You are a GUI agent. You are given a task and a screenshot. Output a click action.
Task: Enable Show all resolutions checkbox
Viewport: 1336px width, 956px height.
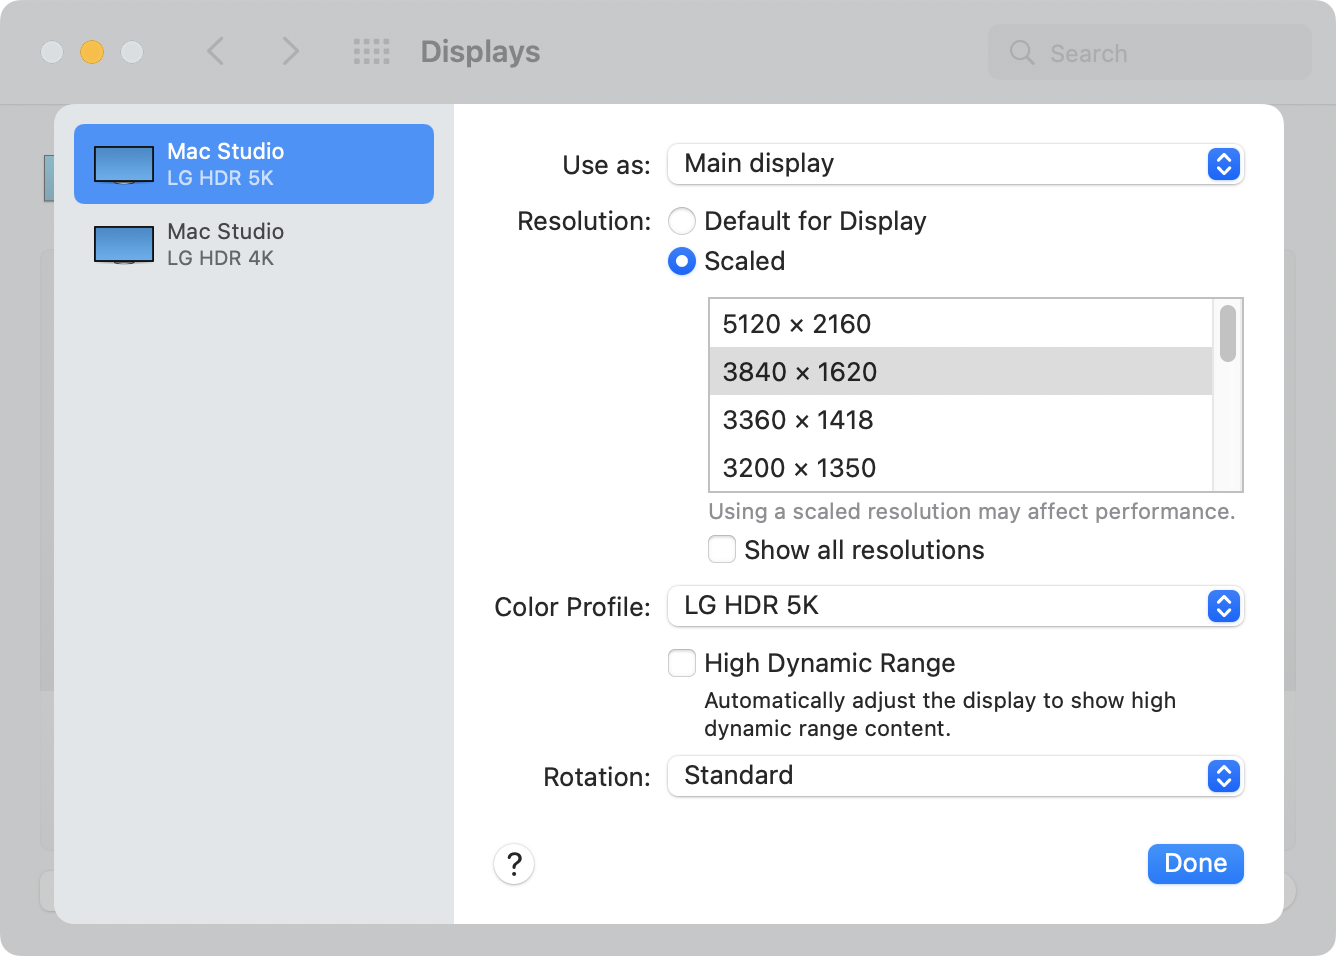tap(722, 550)
